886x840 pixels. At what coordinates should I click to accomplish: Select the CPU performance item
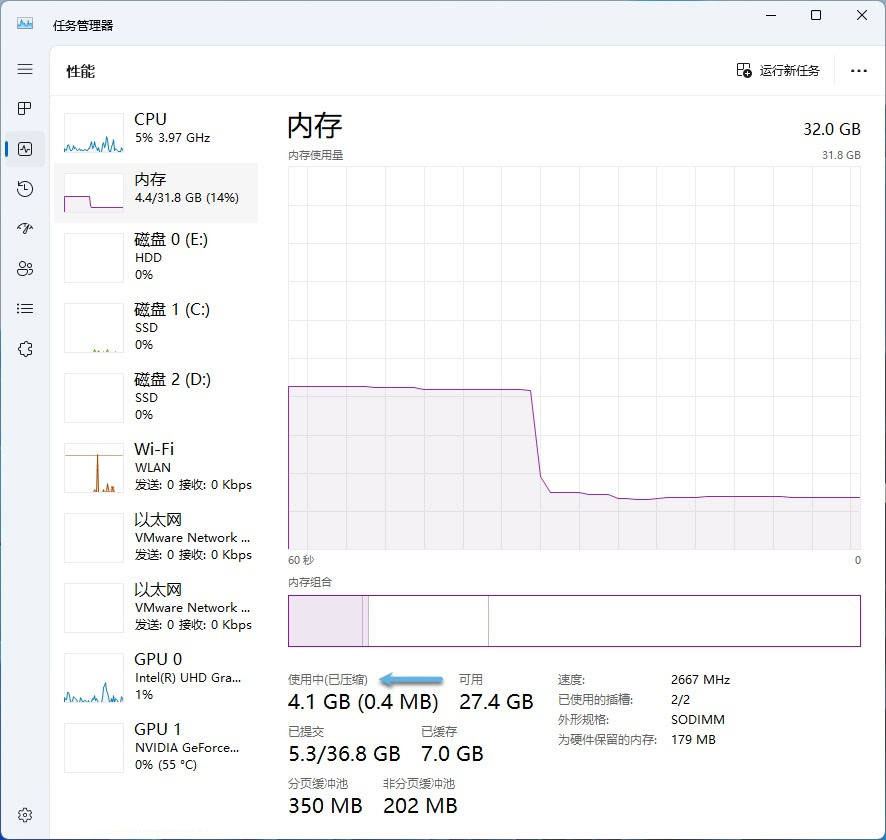pyautogui.click(x=156, y=129)
